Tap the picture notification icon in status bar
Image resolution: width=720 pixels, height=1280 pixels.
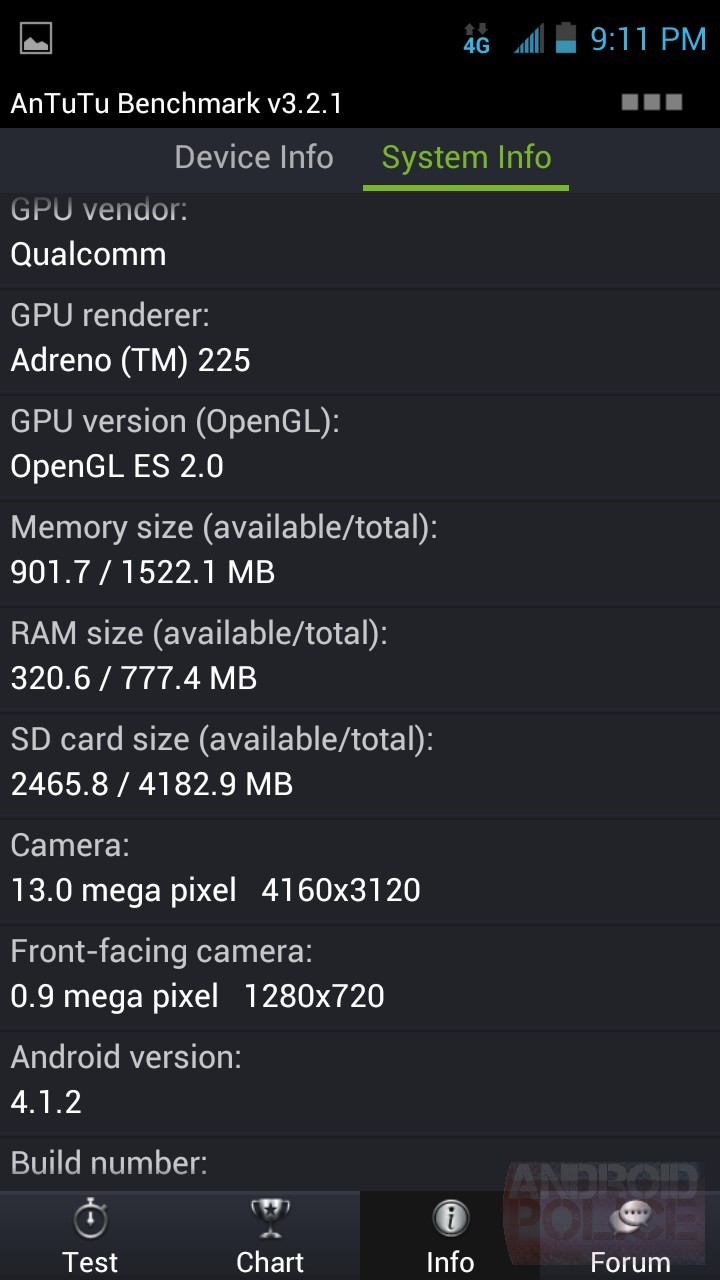coord(36,39)
